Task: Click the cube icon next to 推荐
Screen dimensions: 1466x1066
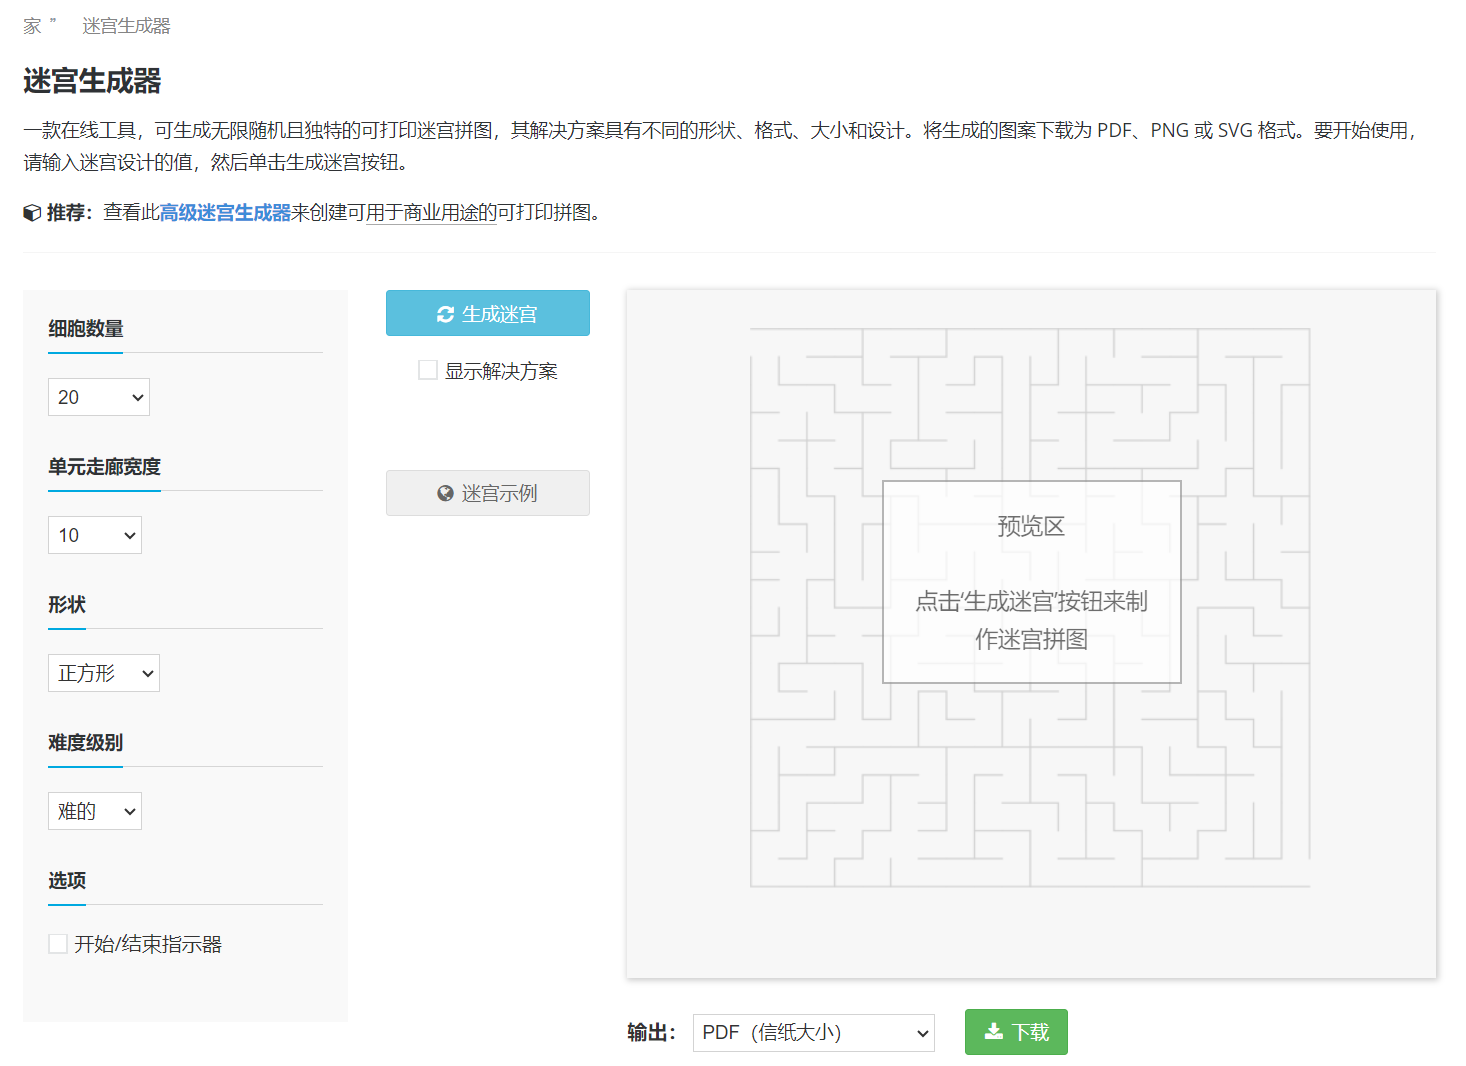Action: (x=31, y=212)
